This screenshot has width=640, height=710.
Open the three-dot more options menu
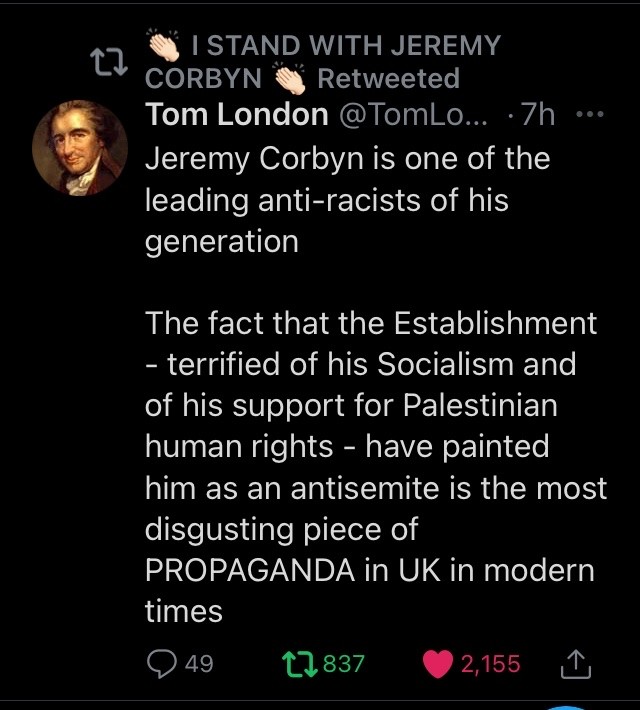tap(590, 114)
